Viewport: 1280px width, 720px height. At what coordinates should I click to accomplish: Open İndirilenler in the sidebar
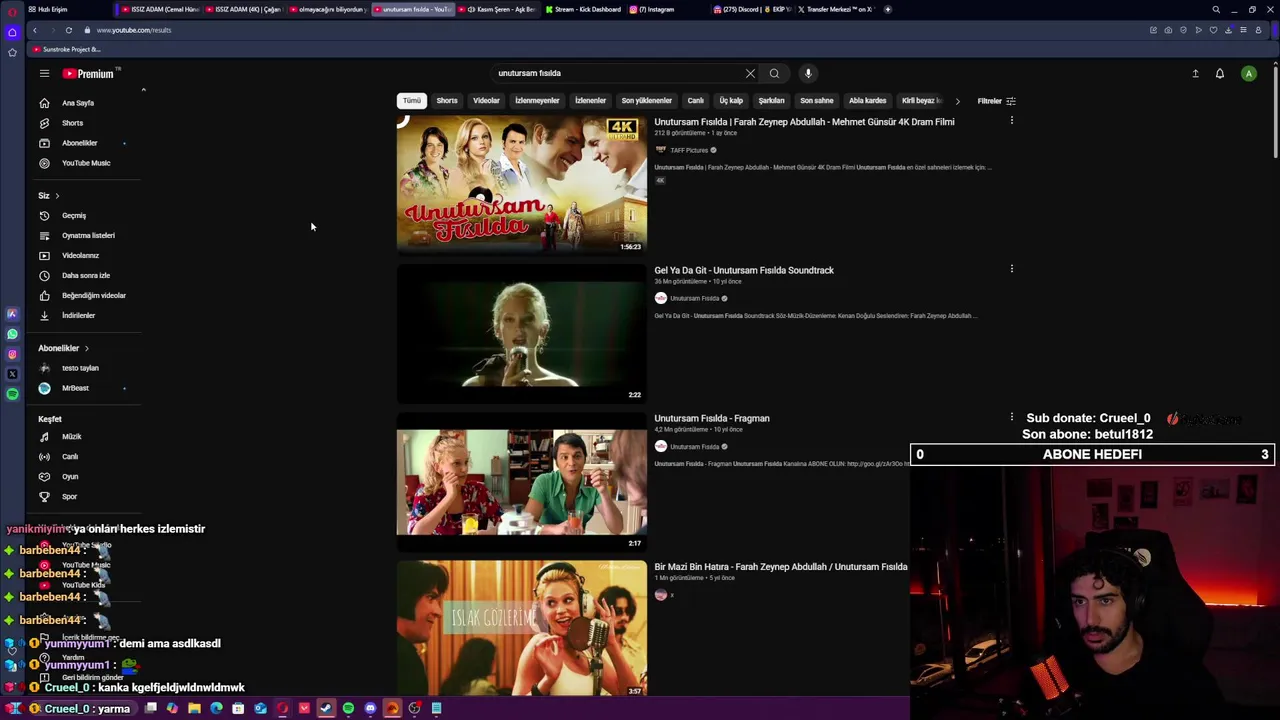tap(78, 315)
